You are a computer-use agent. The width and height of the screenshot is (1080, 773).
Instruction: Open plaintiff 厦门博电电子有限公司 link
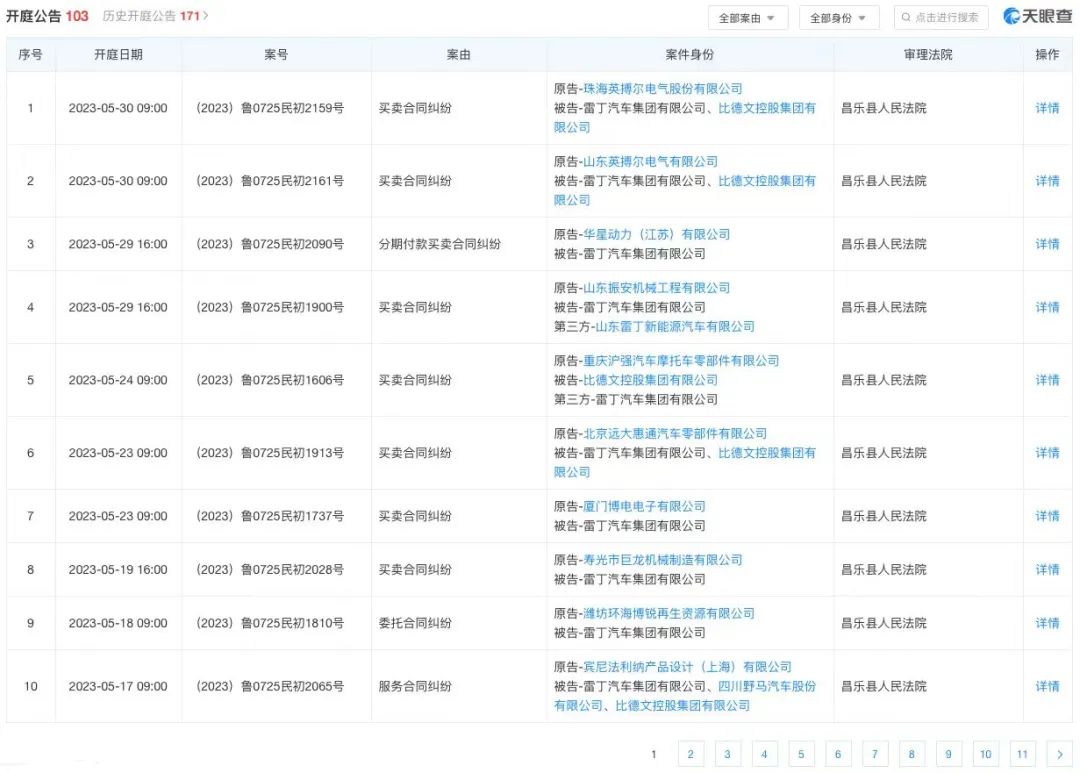644,506
